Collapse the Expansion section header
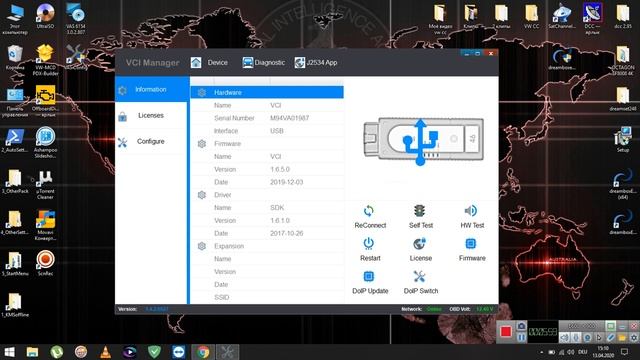The width and height of the screenshot is (640, 360). (x=267, y=246)
